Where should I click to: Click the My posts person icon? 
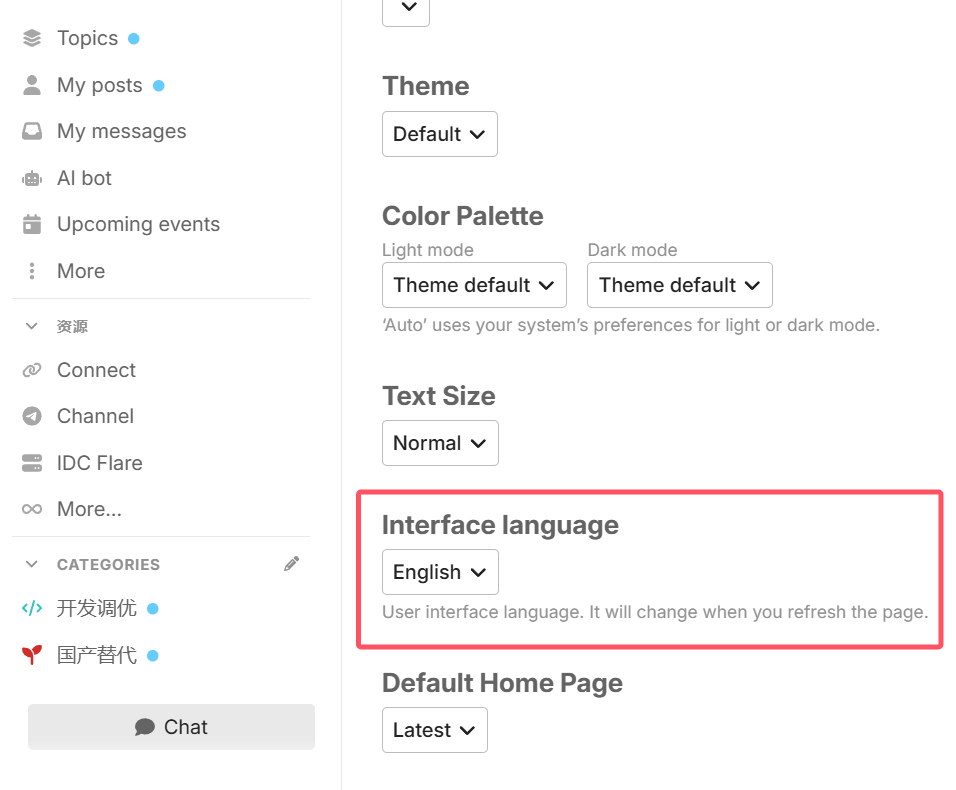pos(32,85)
